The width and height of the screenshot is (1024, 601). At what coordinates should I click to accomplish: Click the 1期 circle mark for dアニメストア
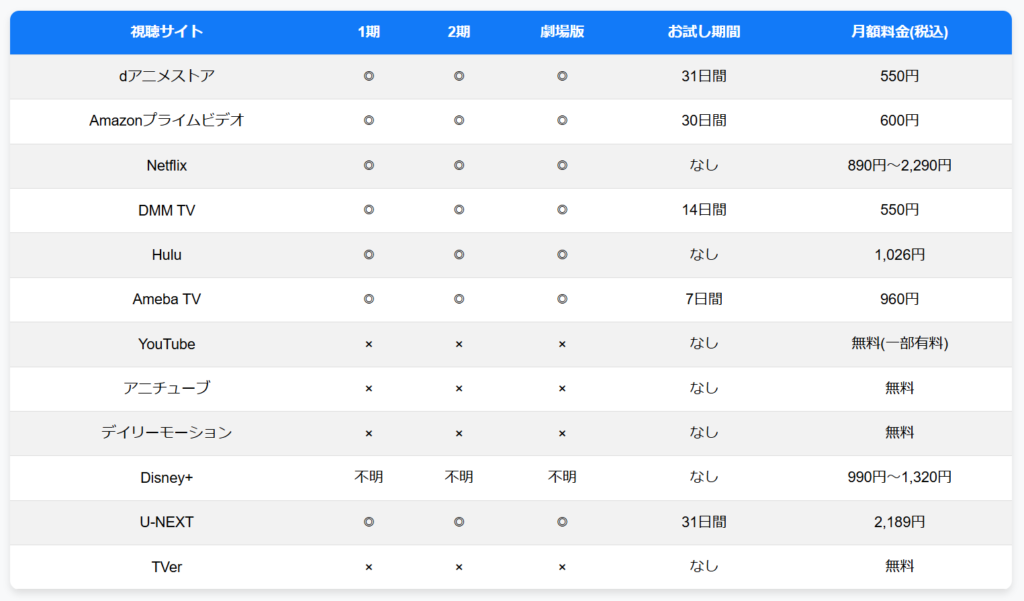368,76
